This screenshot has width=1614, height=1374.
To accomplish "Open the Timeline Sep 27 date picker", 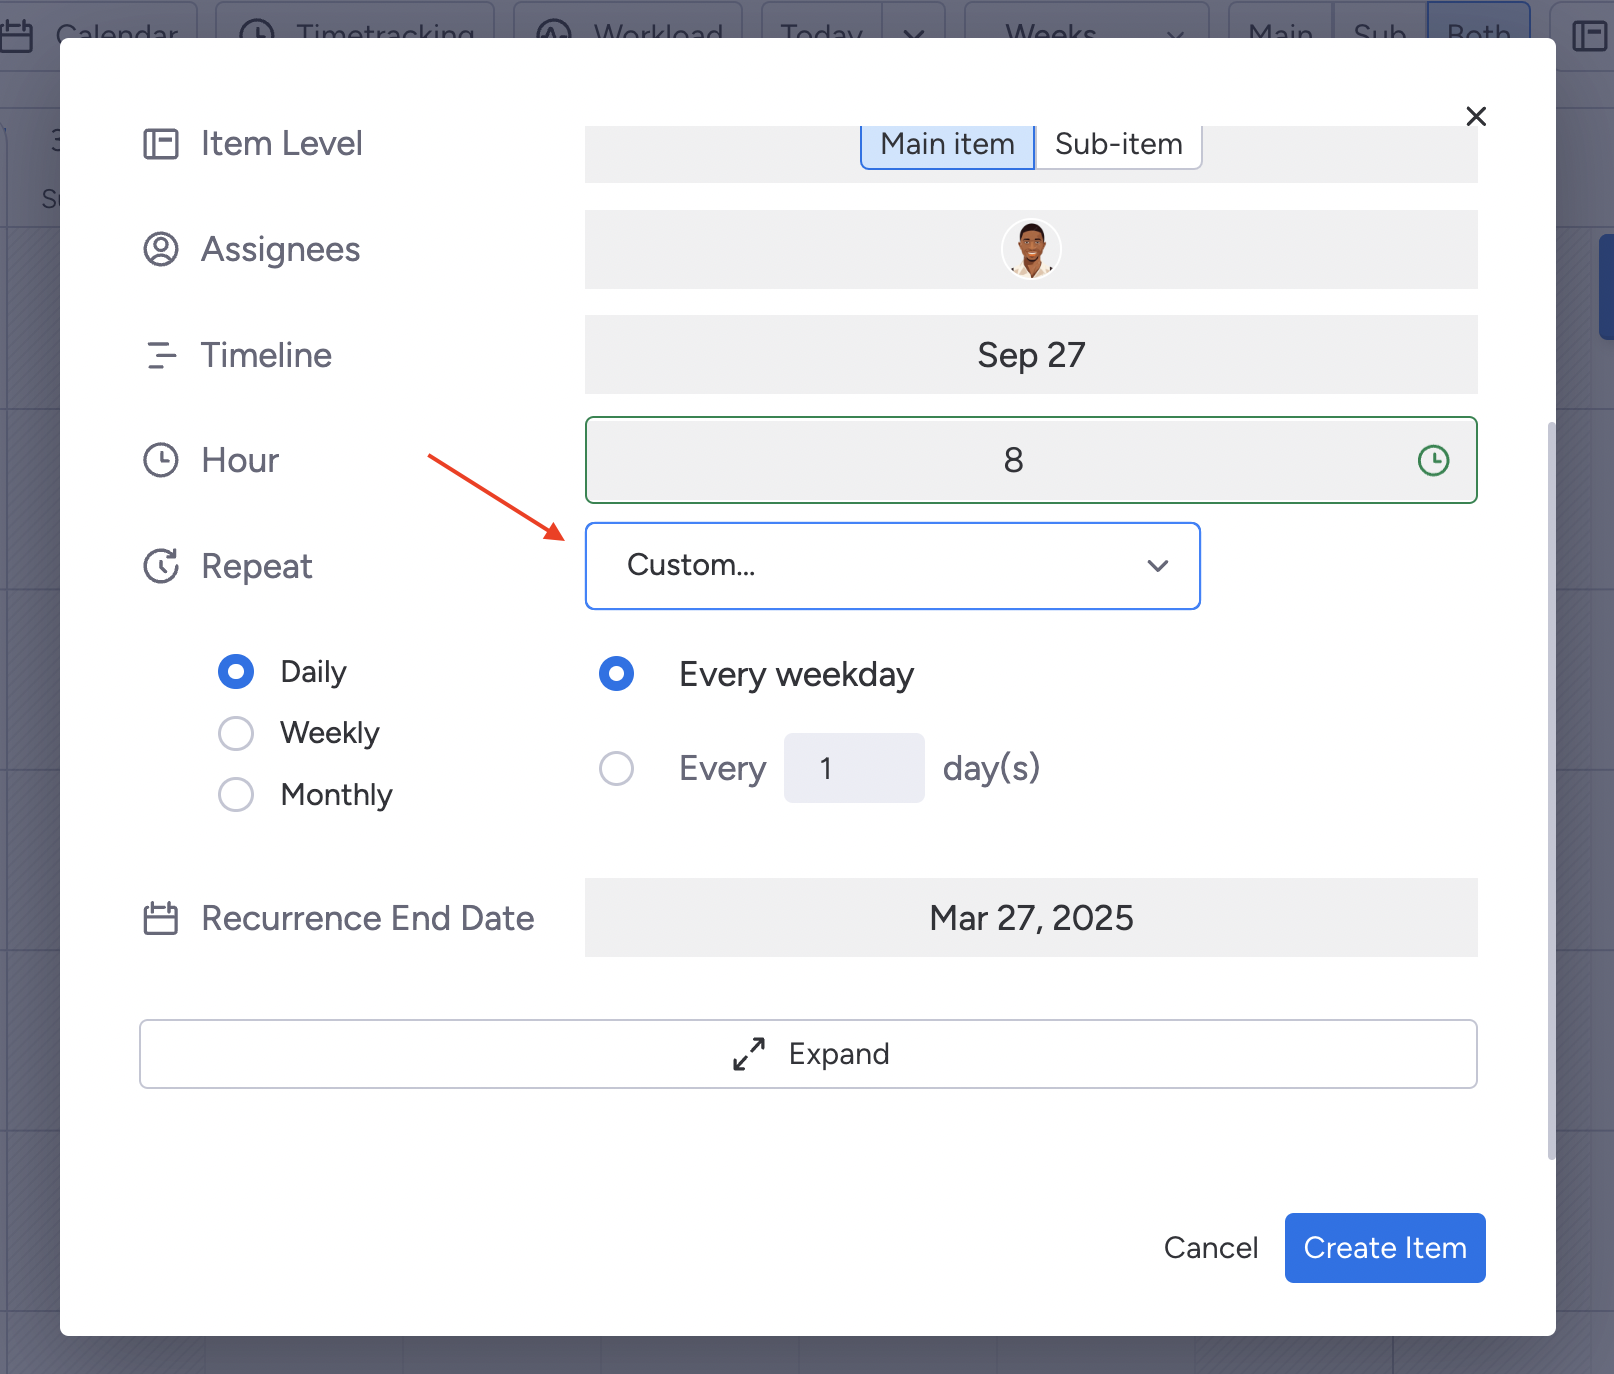I will (1031, 355).
